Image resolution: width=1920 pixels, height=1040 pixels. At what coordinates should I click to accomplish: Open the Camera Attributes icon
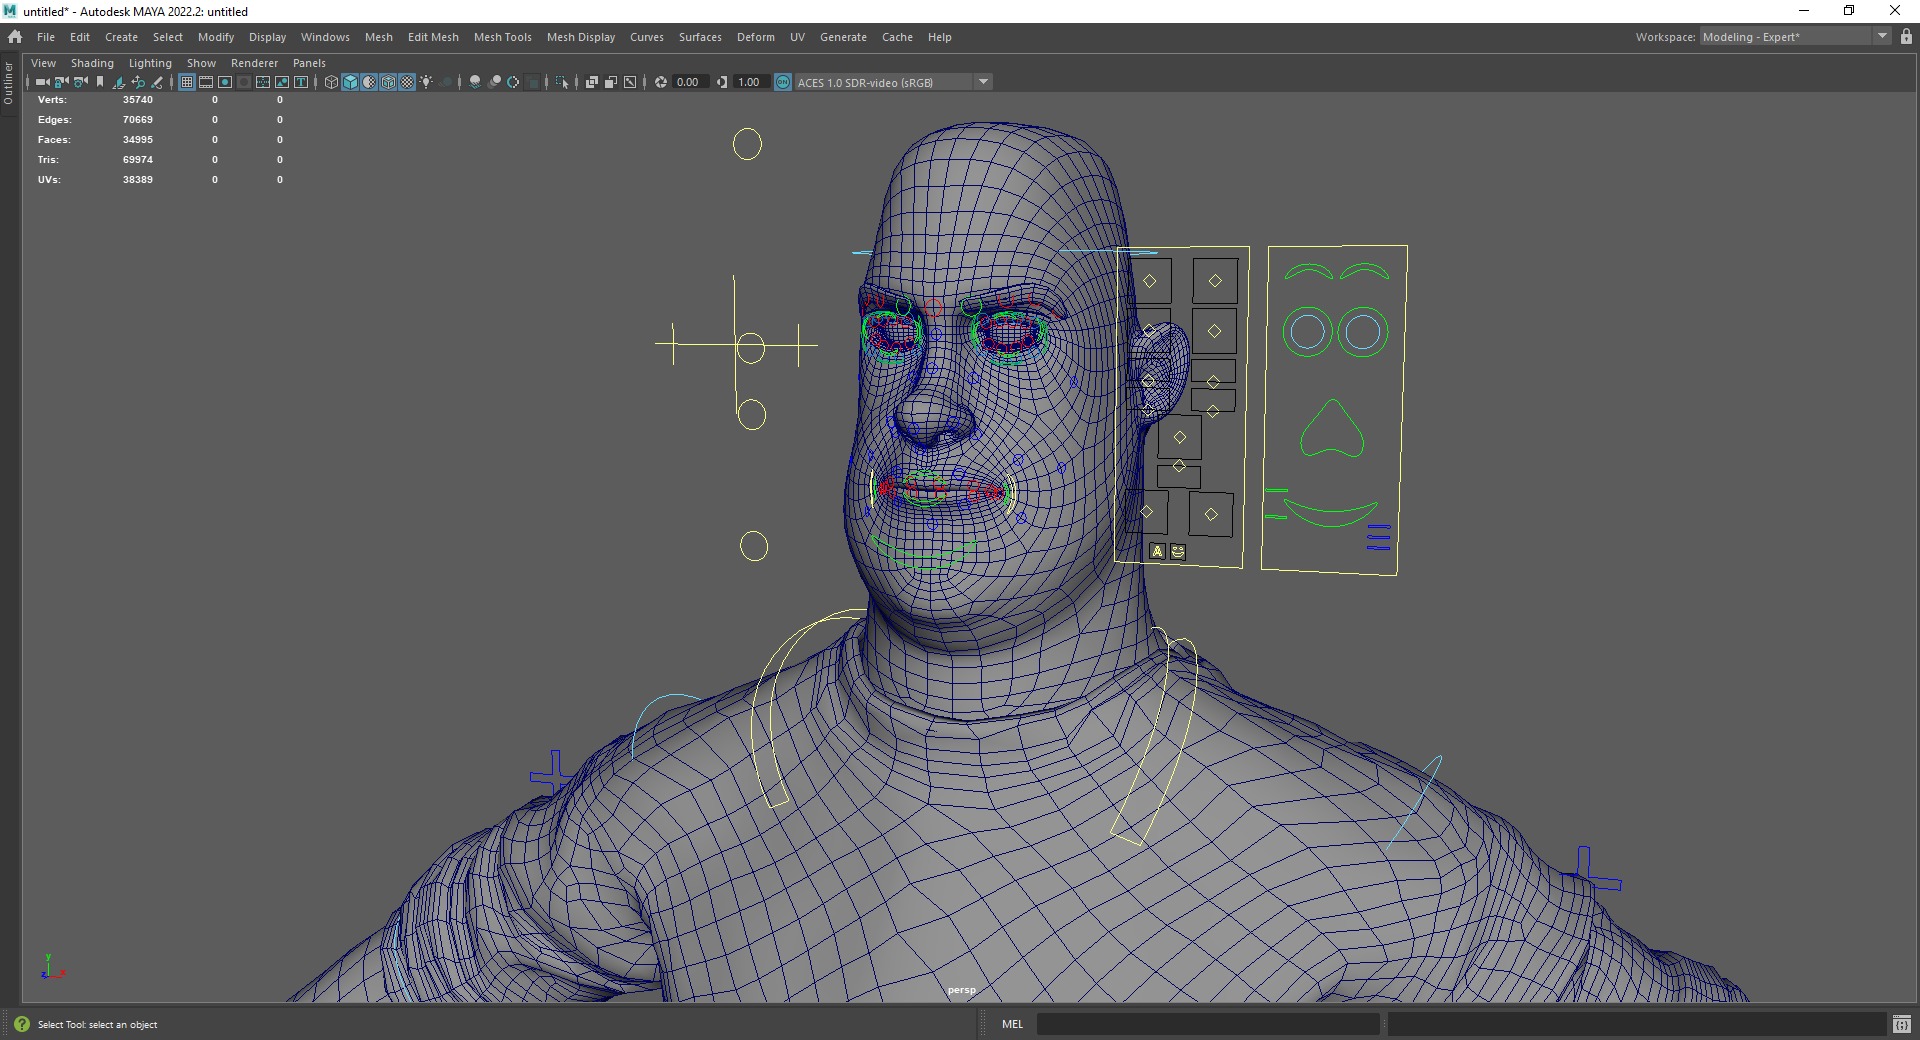tap(80, 82)
